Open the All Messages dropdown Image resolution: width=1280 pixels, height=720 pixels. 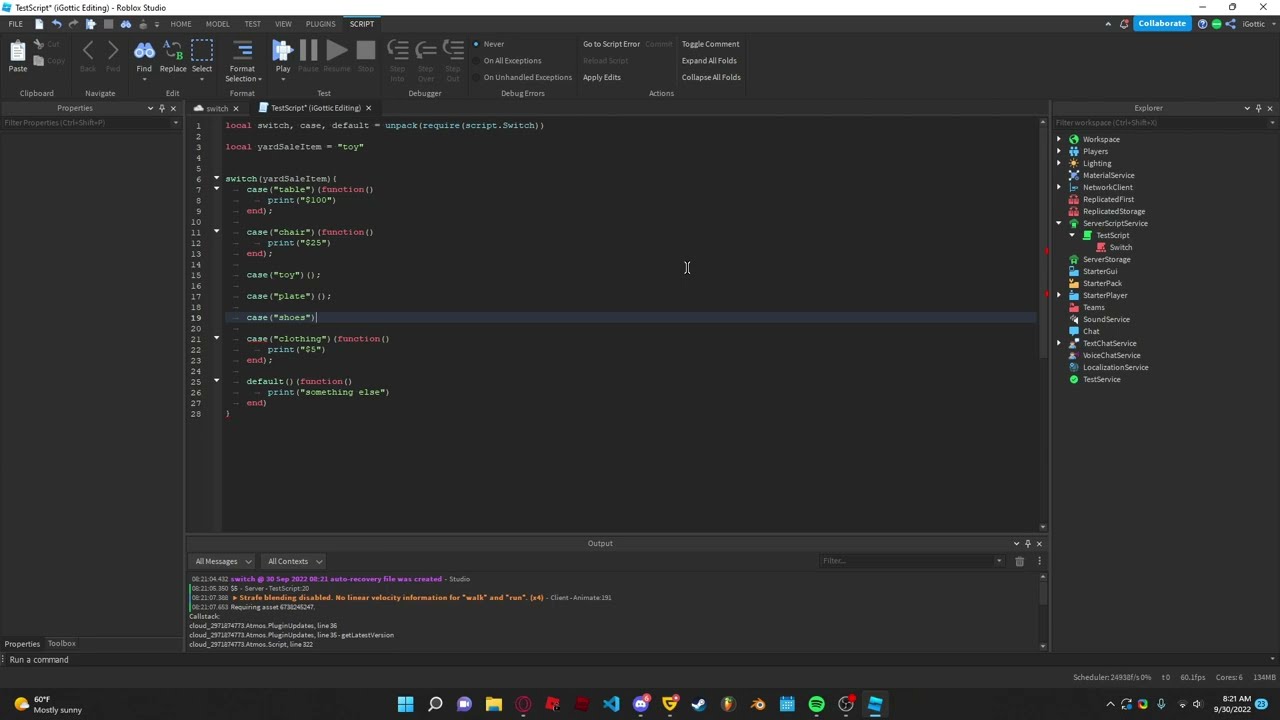223,561
